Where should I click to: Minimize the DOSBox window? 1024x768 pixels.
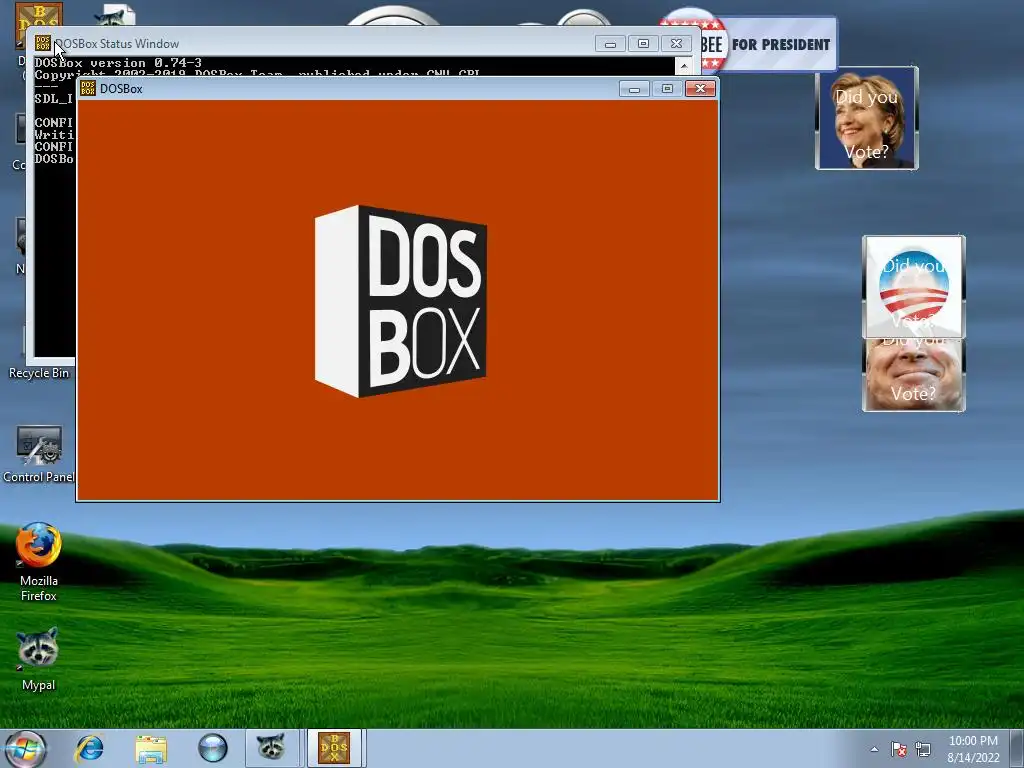click(x=634, y=89)
